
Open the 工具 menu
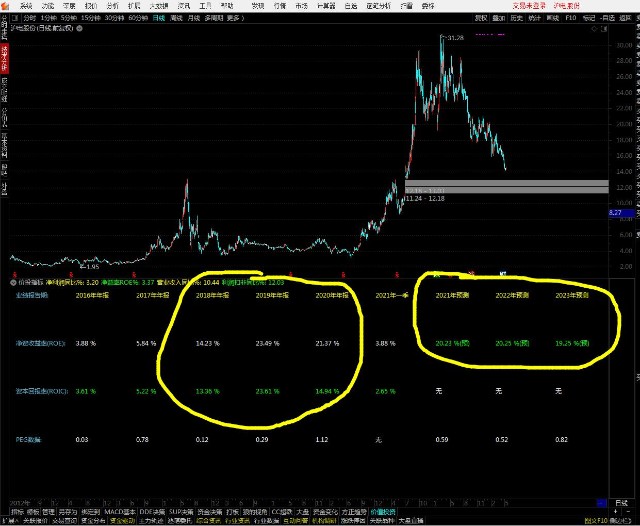click(205, 5)
